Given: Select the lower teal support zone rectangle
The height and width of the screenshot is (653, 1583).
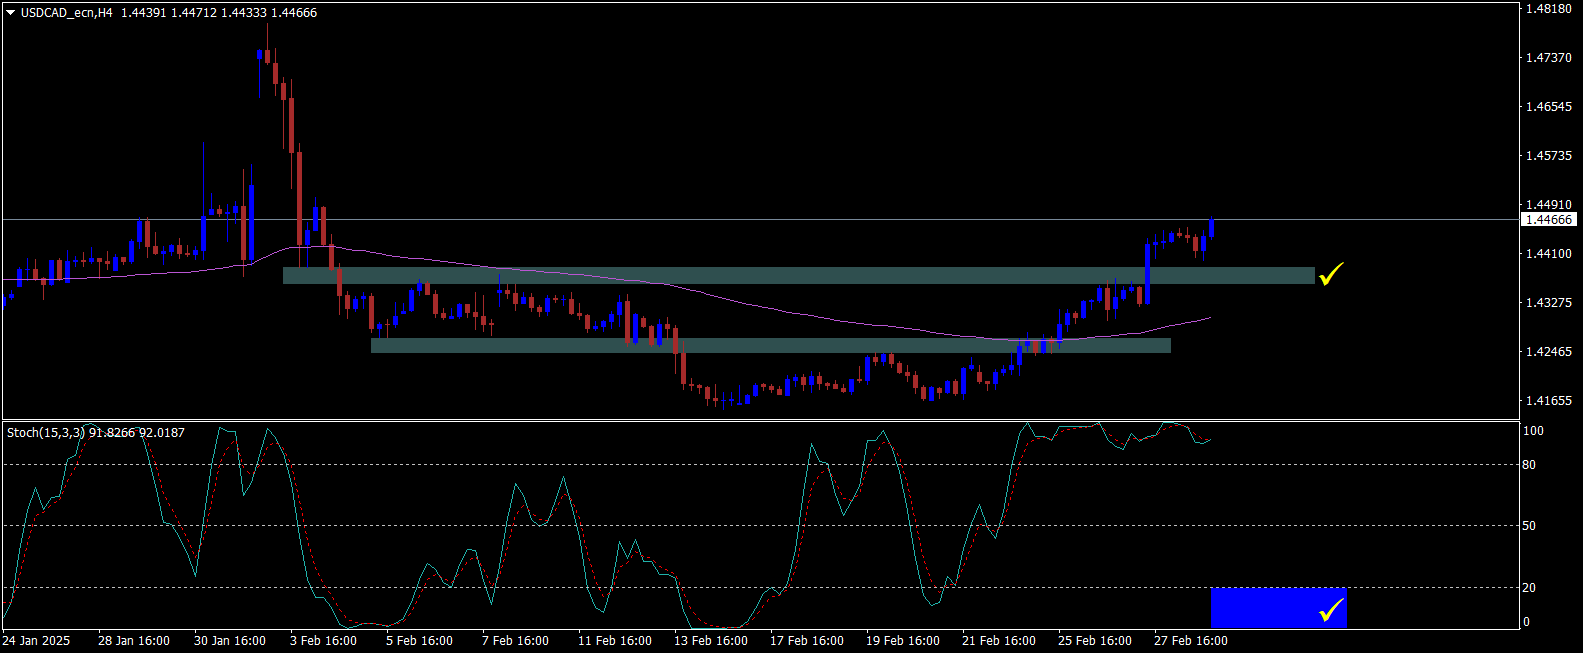Looking at the screenshot, I should click(770, 346).
